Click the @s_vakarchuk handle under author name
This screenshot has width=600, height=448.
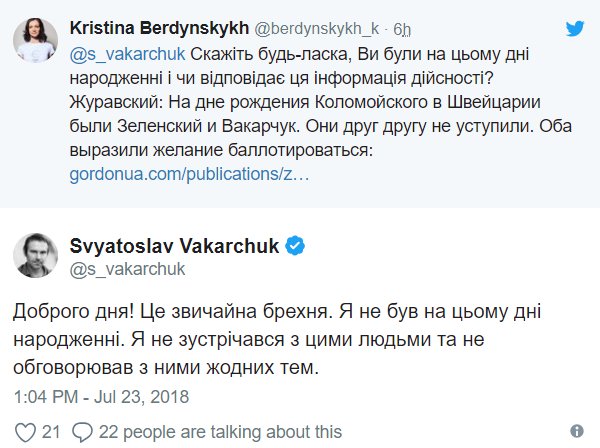coord(127,269)
